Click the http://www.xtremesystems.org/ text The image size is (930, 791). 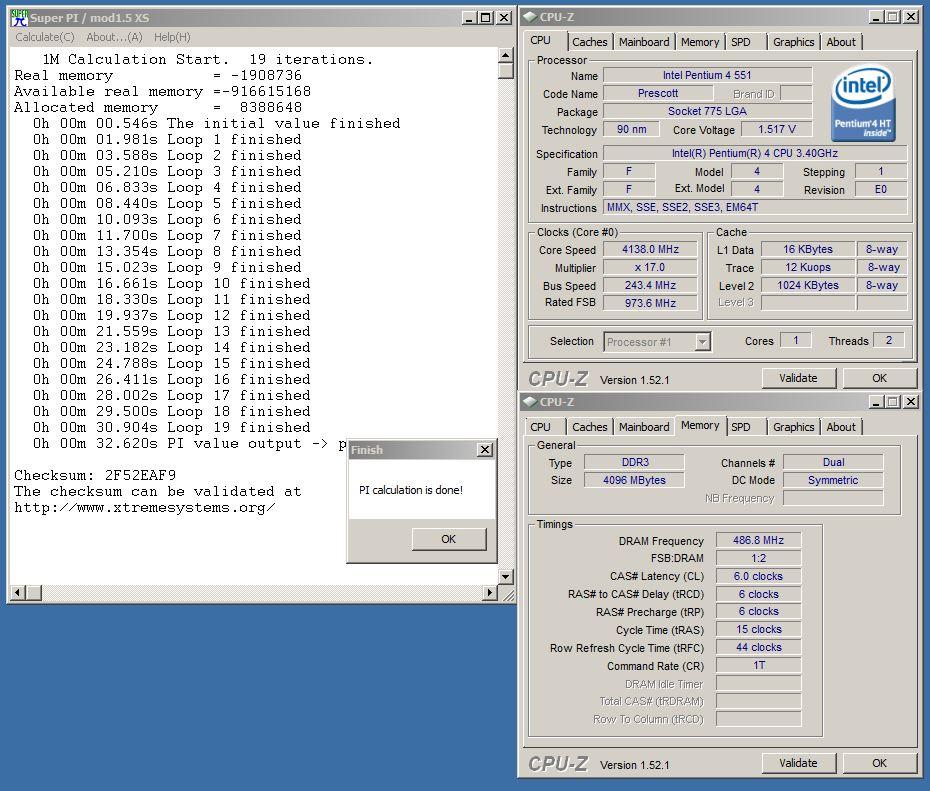point(145,508)
